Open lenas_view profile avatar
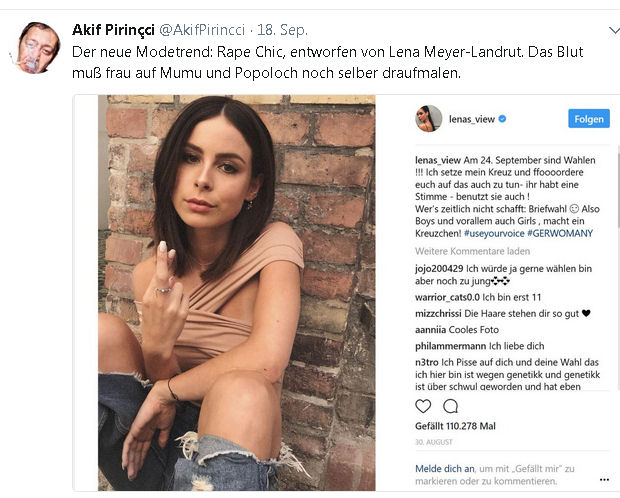 coord(429,118)
